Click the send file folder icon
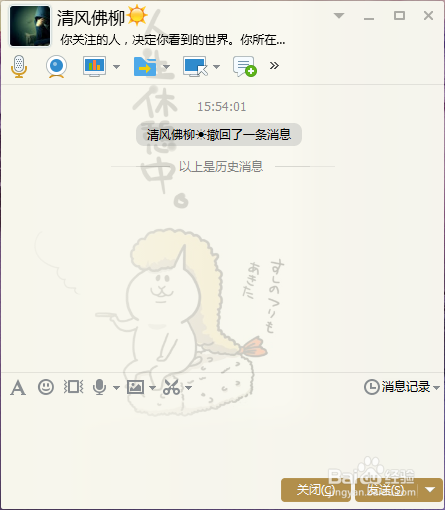445x510 pixels. click(x=145, y=66)
